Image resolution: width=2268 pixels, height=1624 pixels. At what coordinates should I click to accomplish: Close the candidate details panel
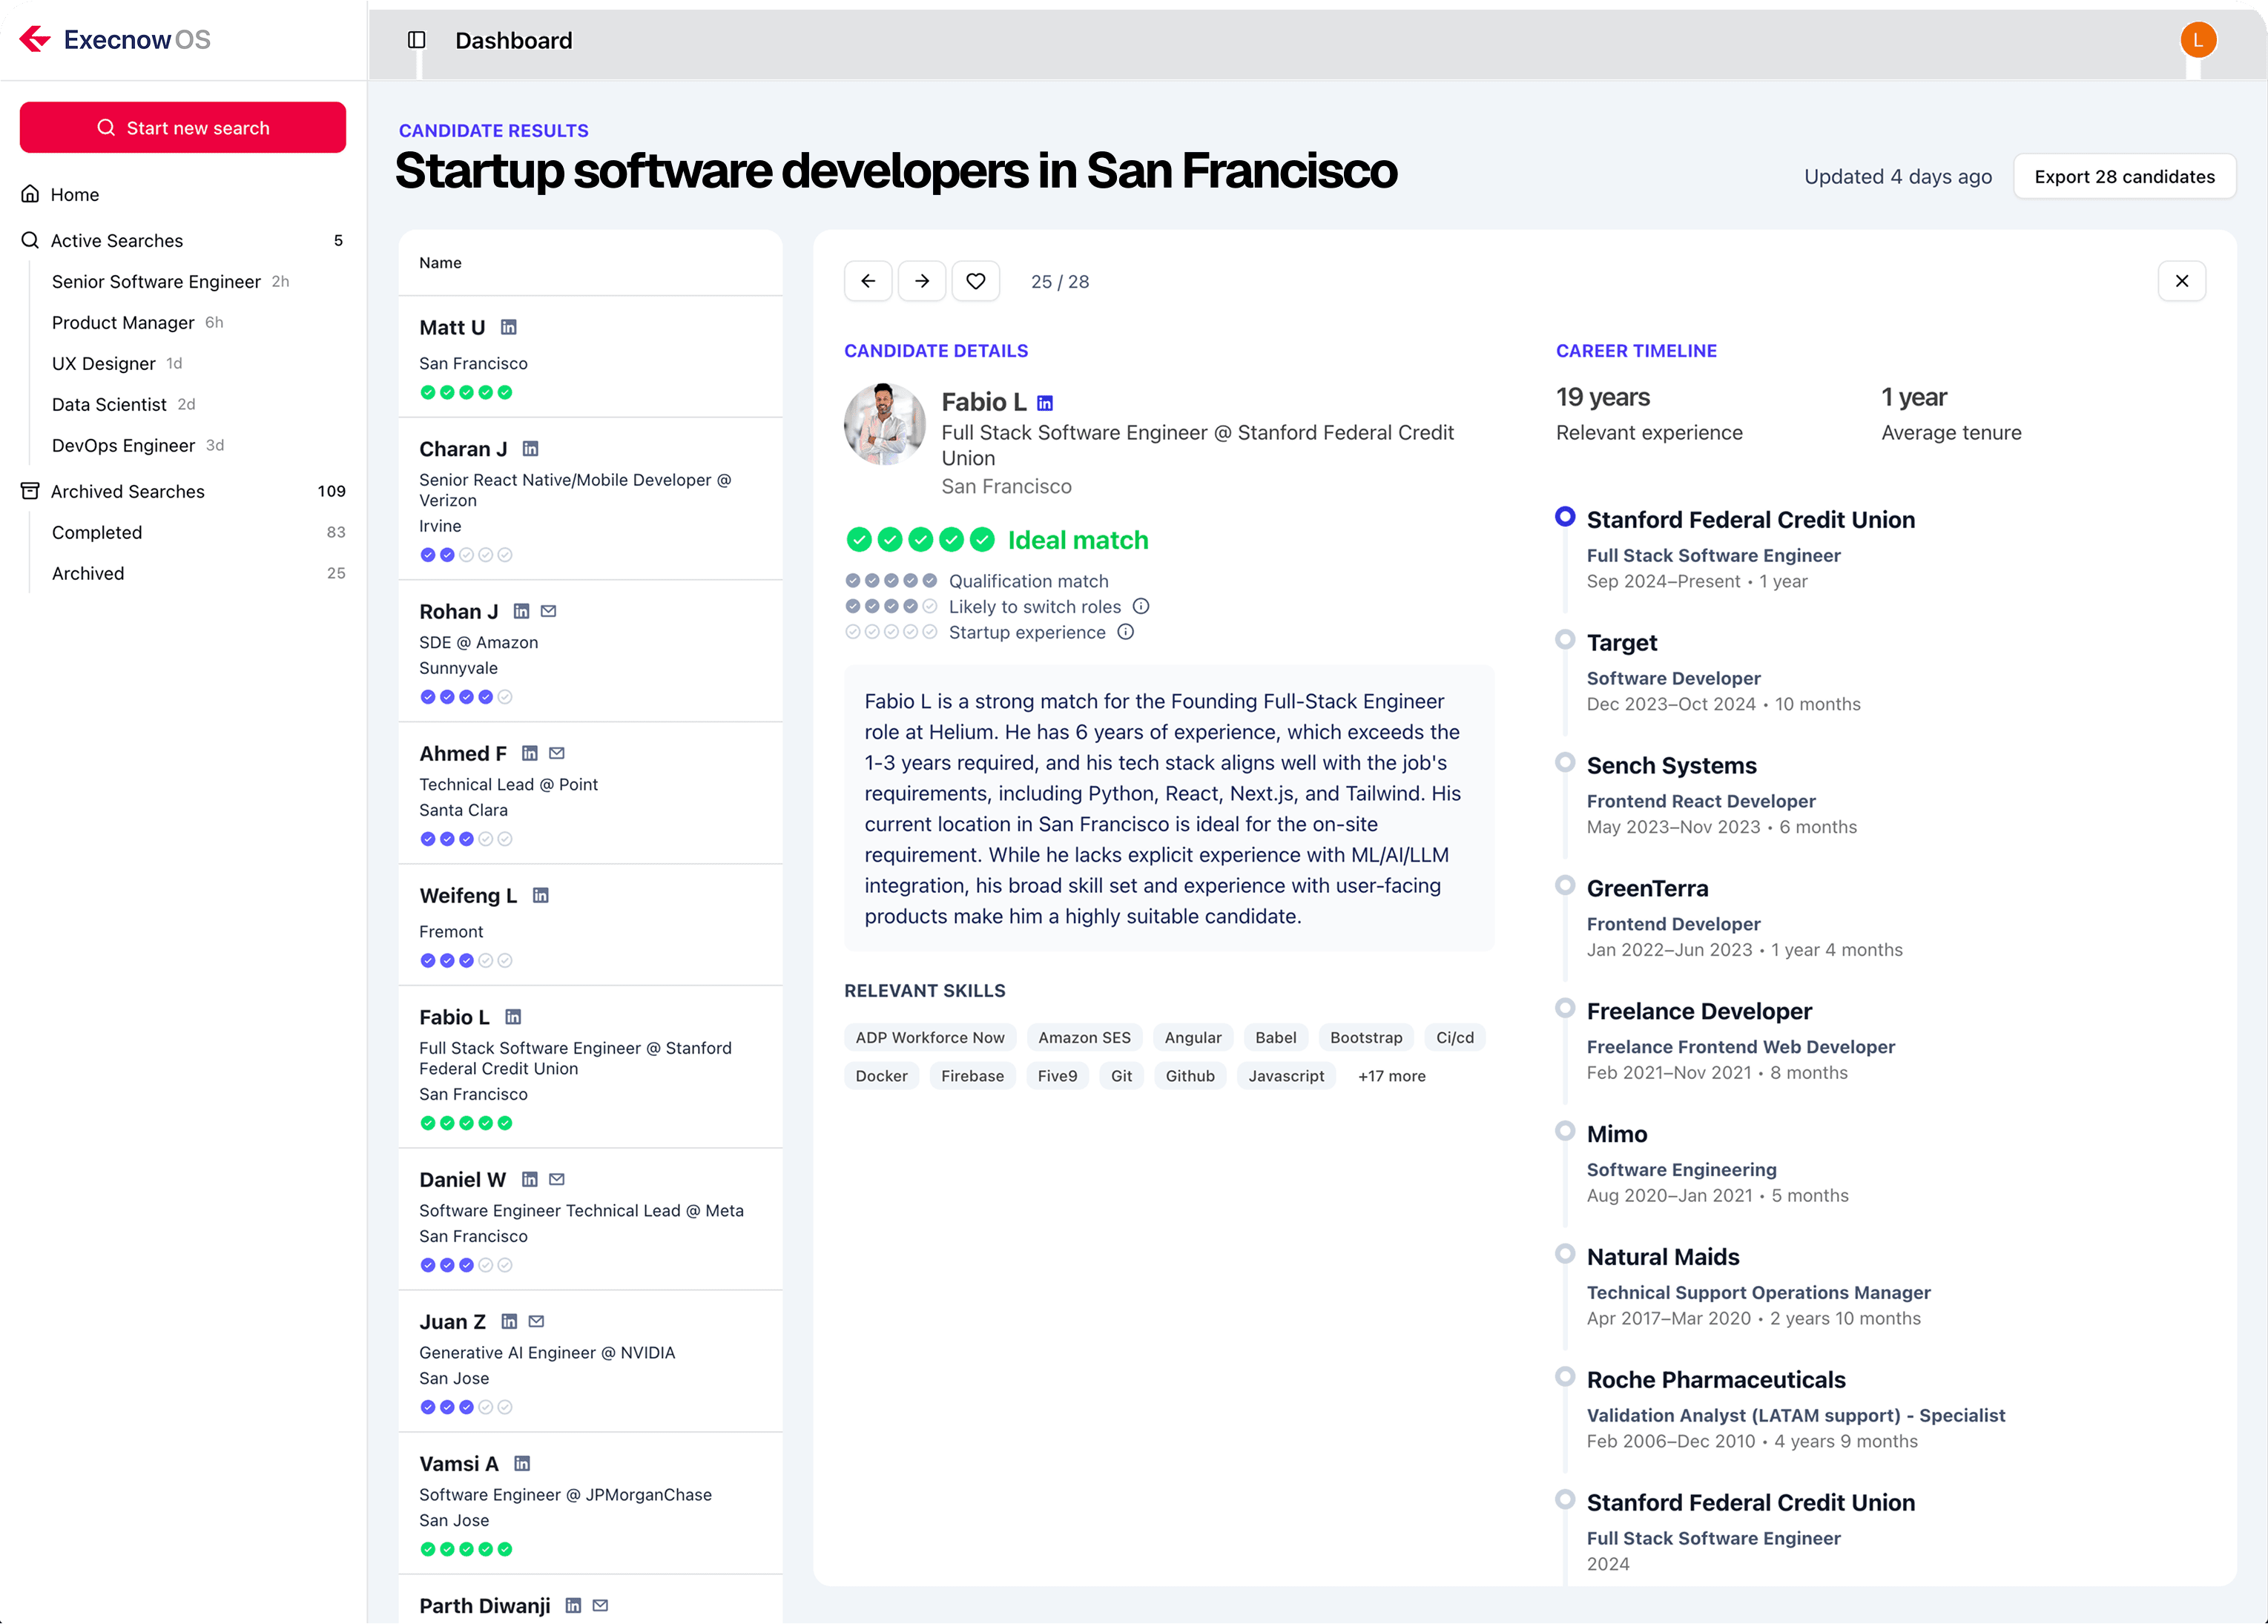pyautogui.click(x=2181, y=281)
